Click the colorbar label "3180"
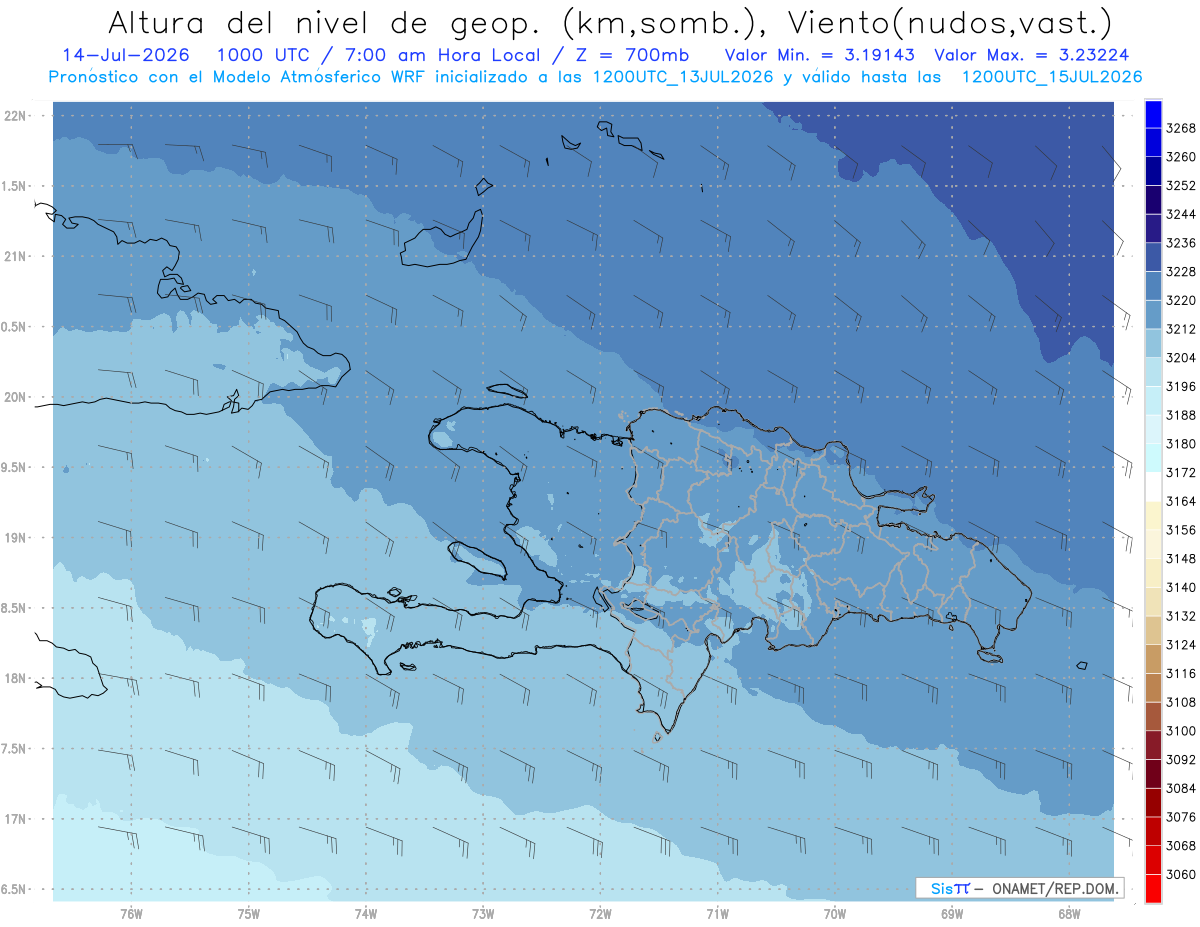This screenshot has height=927, width=1200. point(1181,444)
